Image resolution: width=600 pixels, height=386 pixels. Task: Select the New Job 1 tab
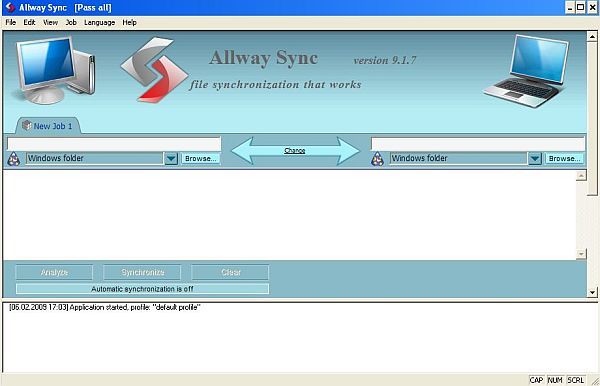click(48, 126)
